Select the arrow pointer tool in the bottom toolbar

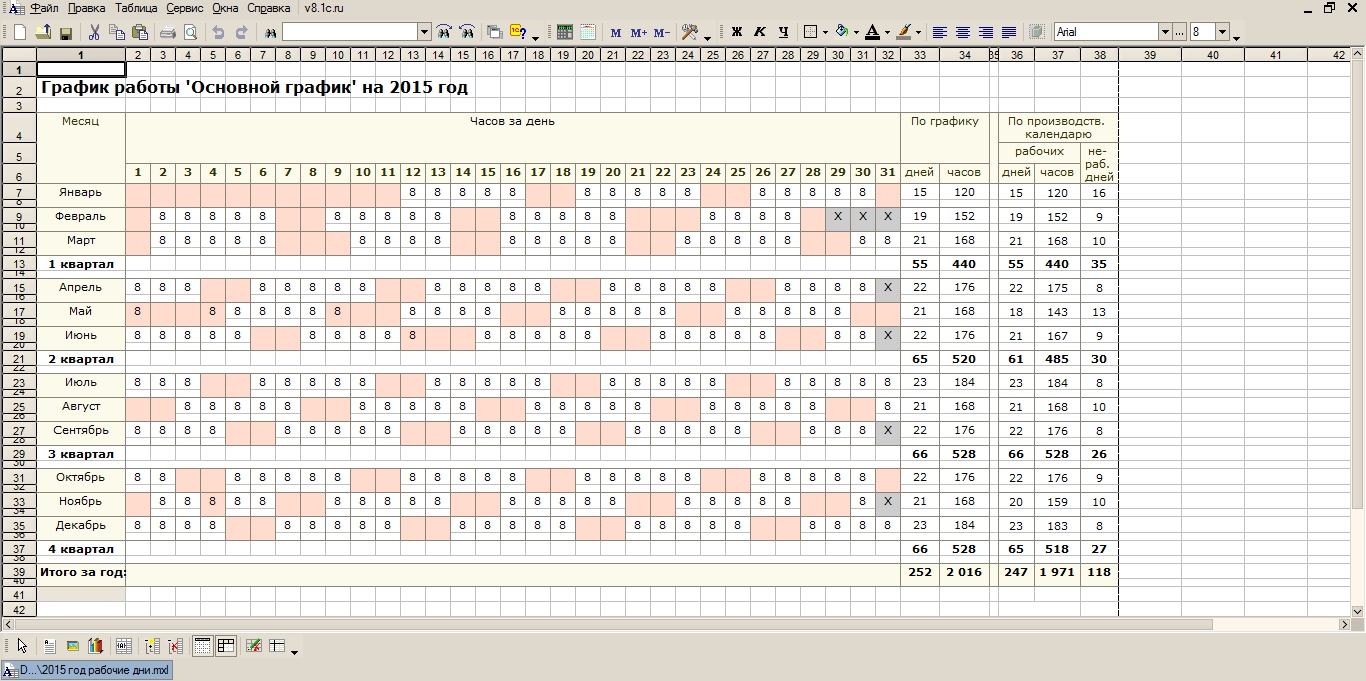[x=22, y=646]
